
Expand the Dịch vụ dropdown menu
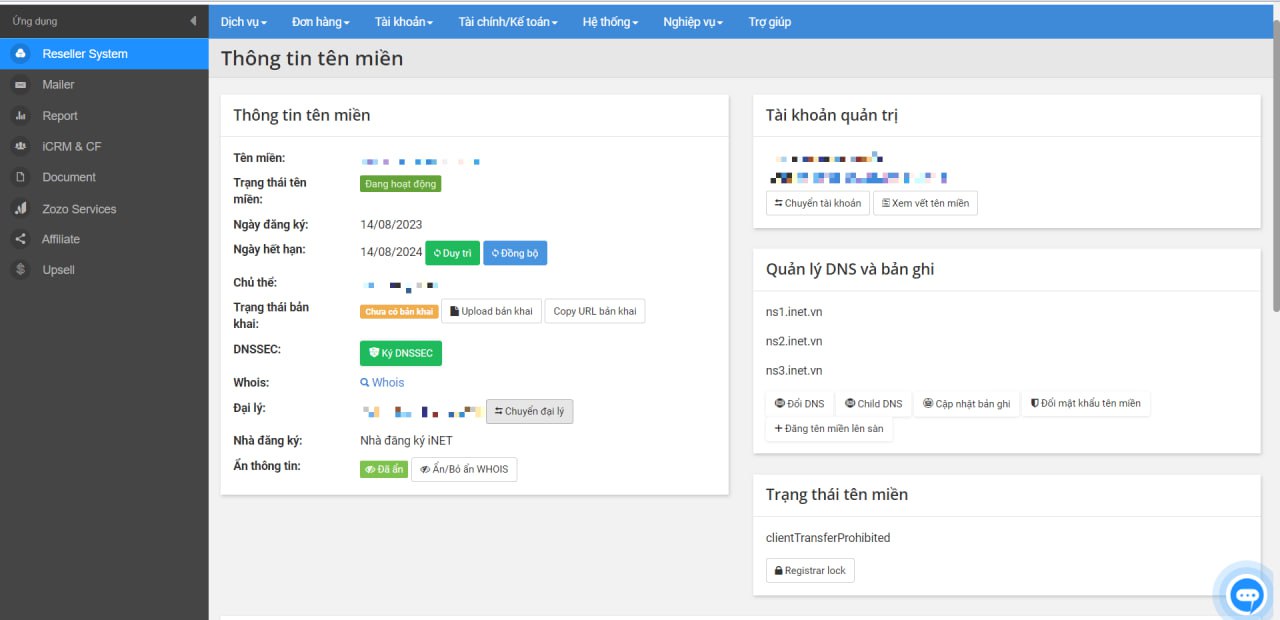243,22
